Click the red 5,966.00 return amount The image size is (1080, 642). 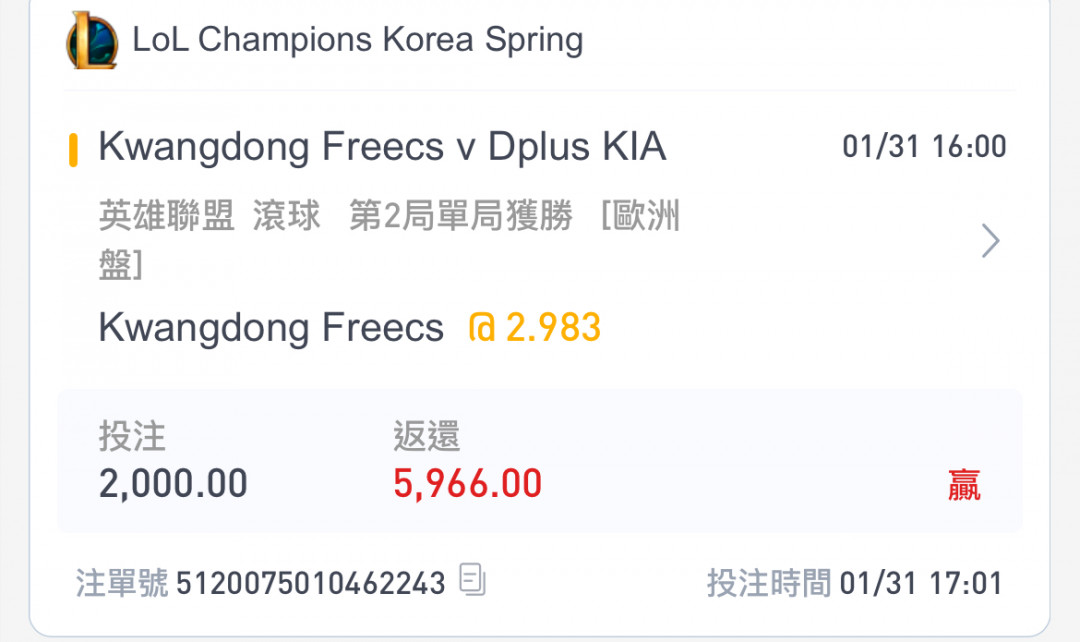pyautogui.click(x=468, y=484)
